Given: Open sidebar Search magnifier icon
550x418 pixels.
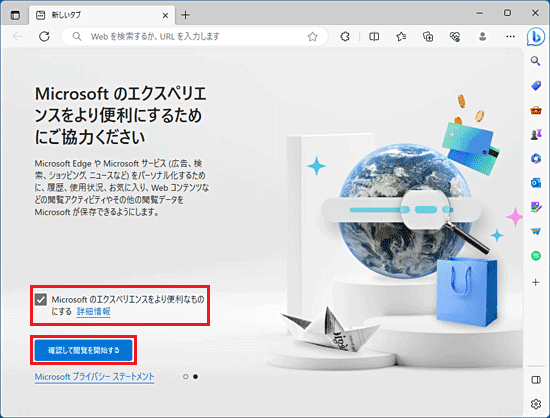Looking at the screenshot, I should (536, 61).
